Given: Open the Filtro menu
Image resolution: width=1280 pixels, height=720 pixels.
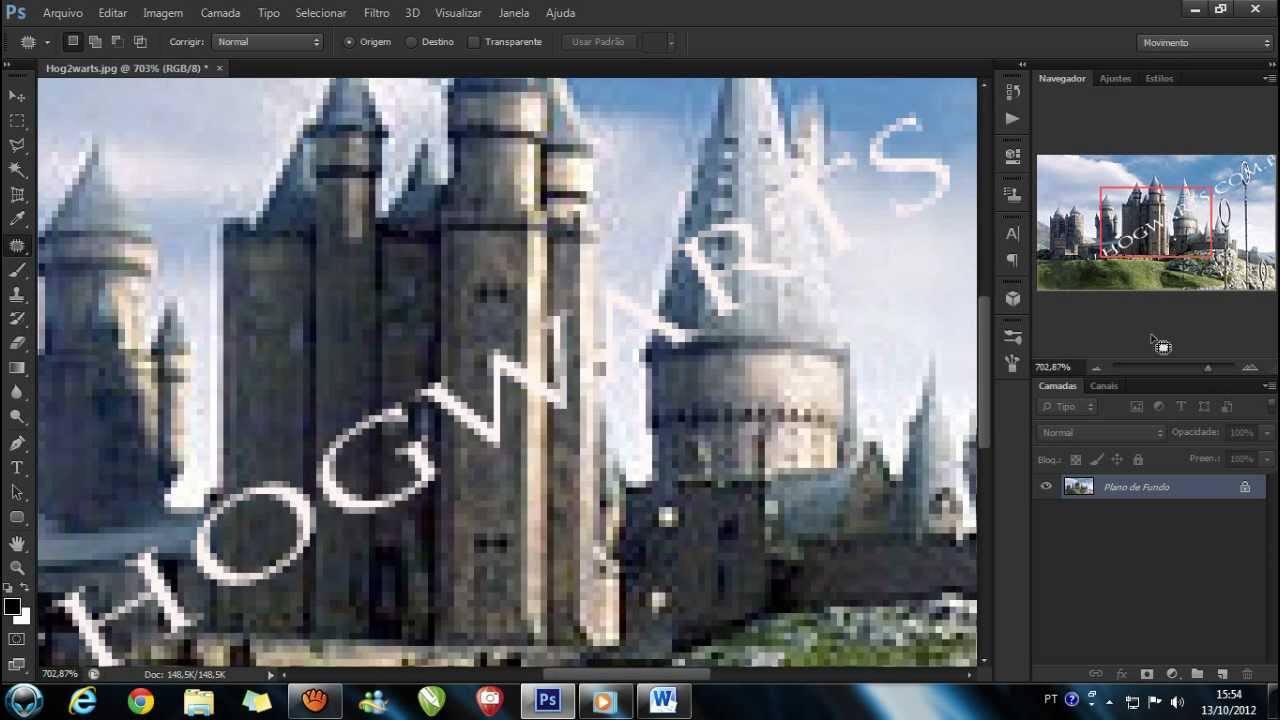Looking at the screenshot, I should [x=377, y=13].
